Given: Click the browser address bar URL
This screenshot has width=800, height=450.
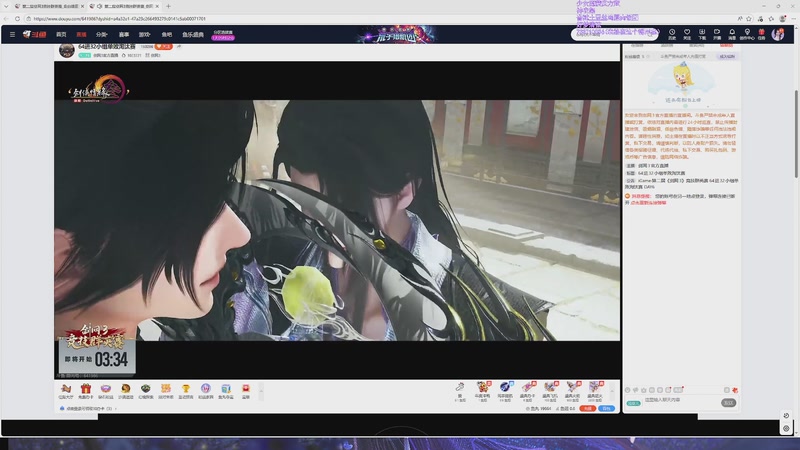Looking at the screenshot, I should [x=119, y=18].
